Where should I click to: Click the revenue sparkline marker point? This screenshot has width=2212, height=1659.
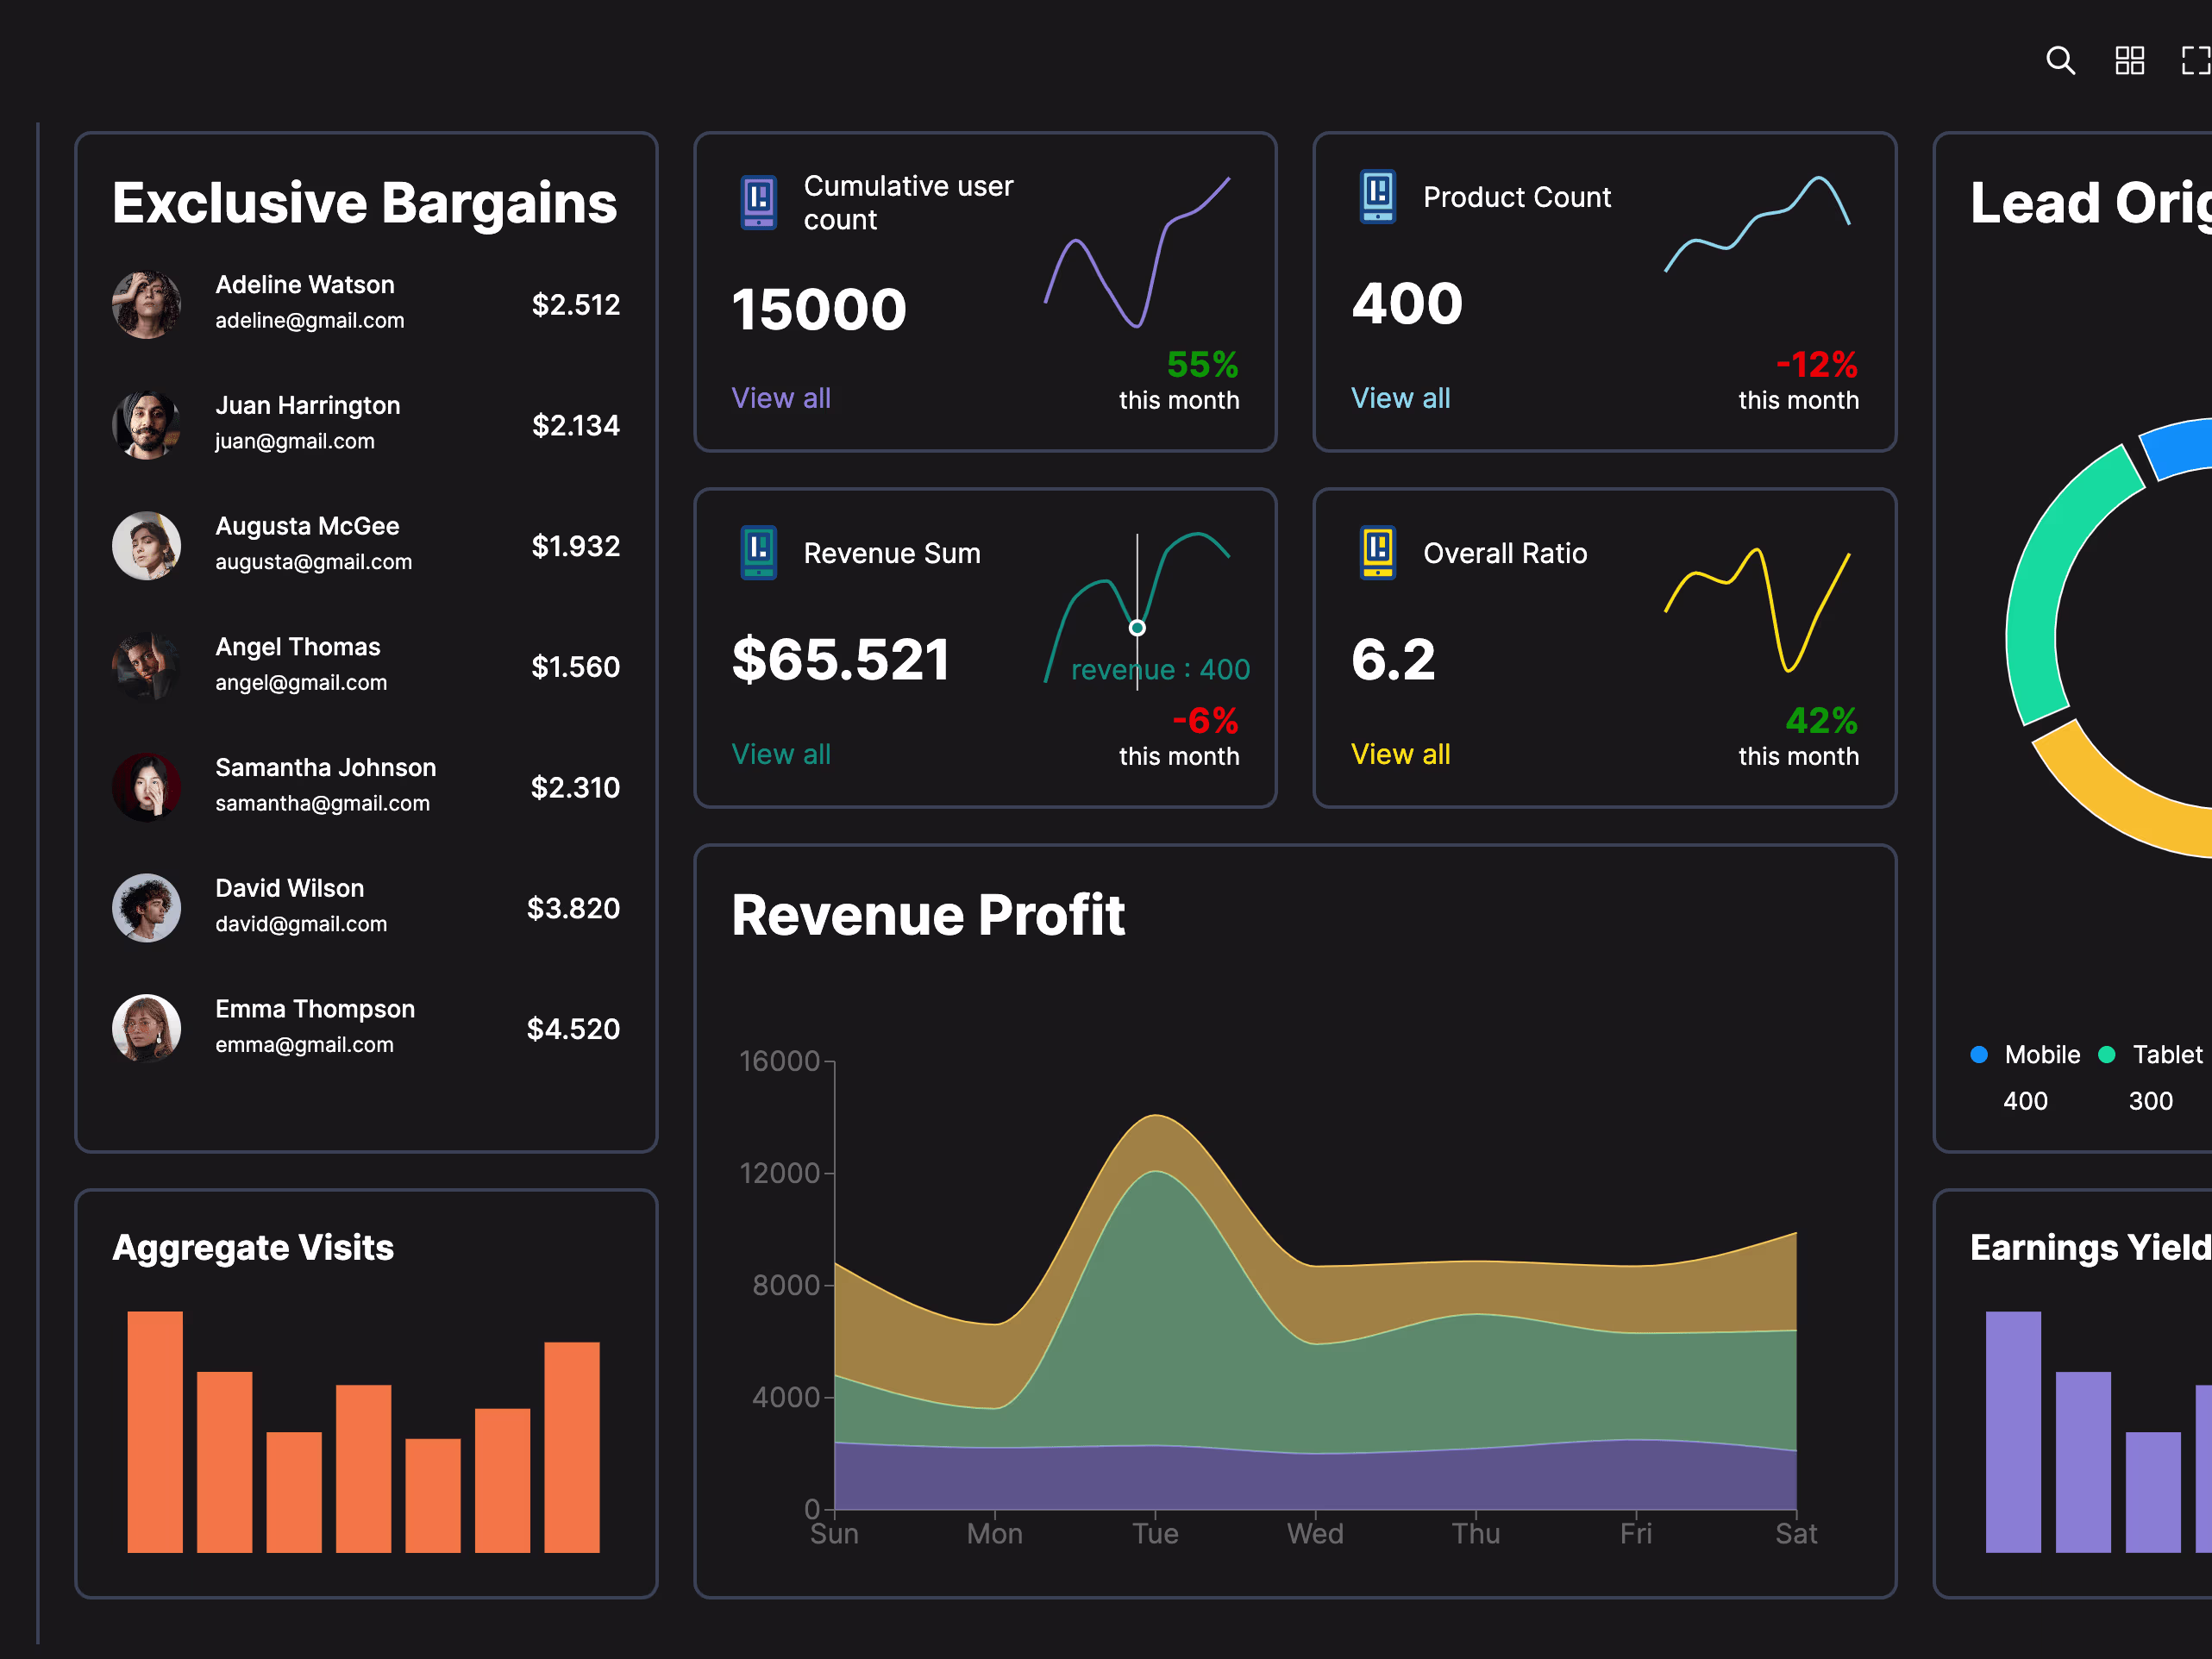(1137, 628)
